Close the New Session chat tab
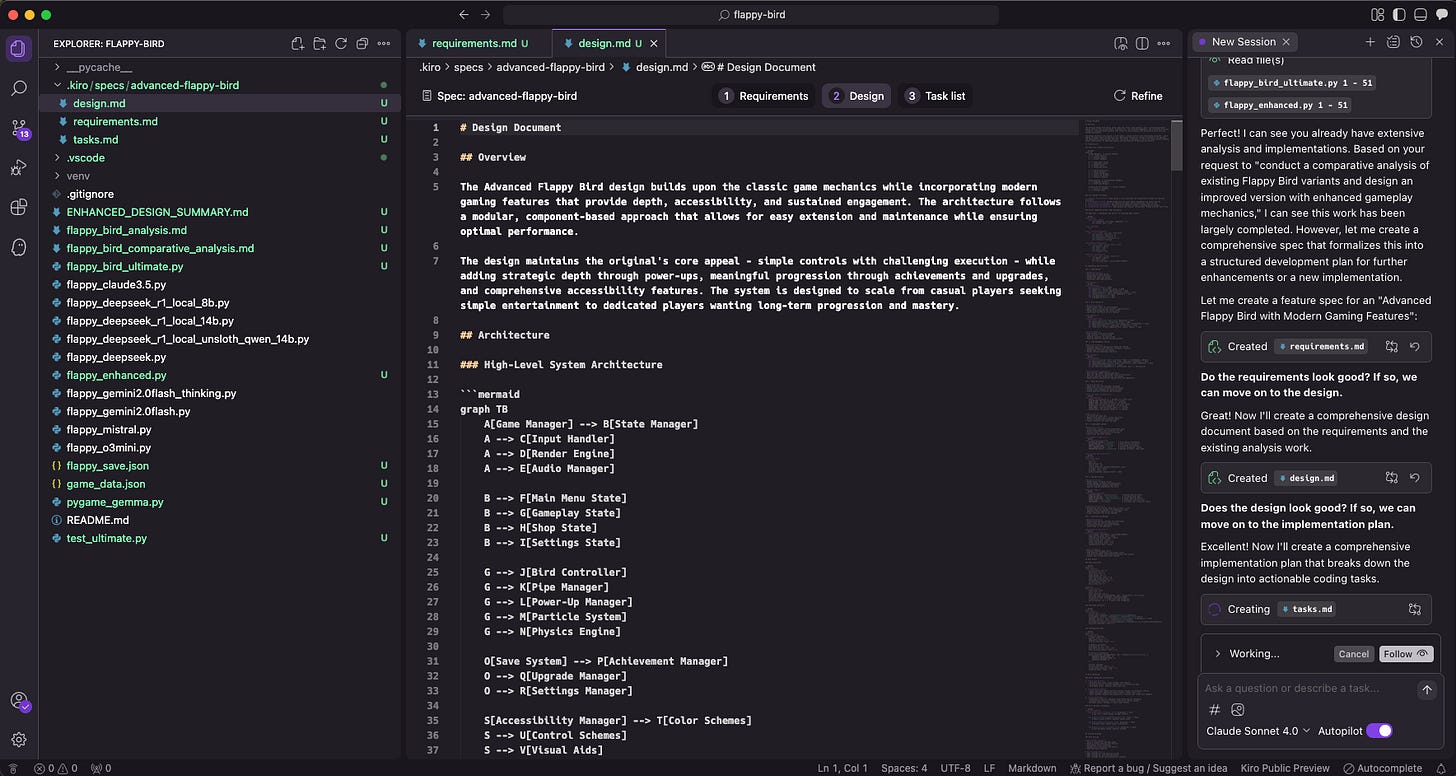 [x=1287, y=42]
